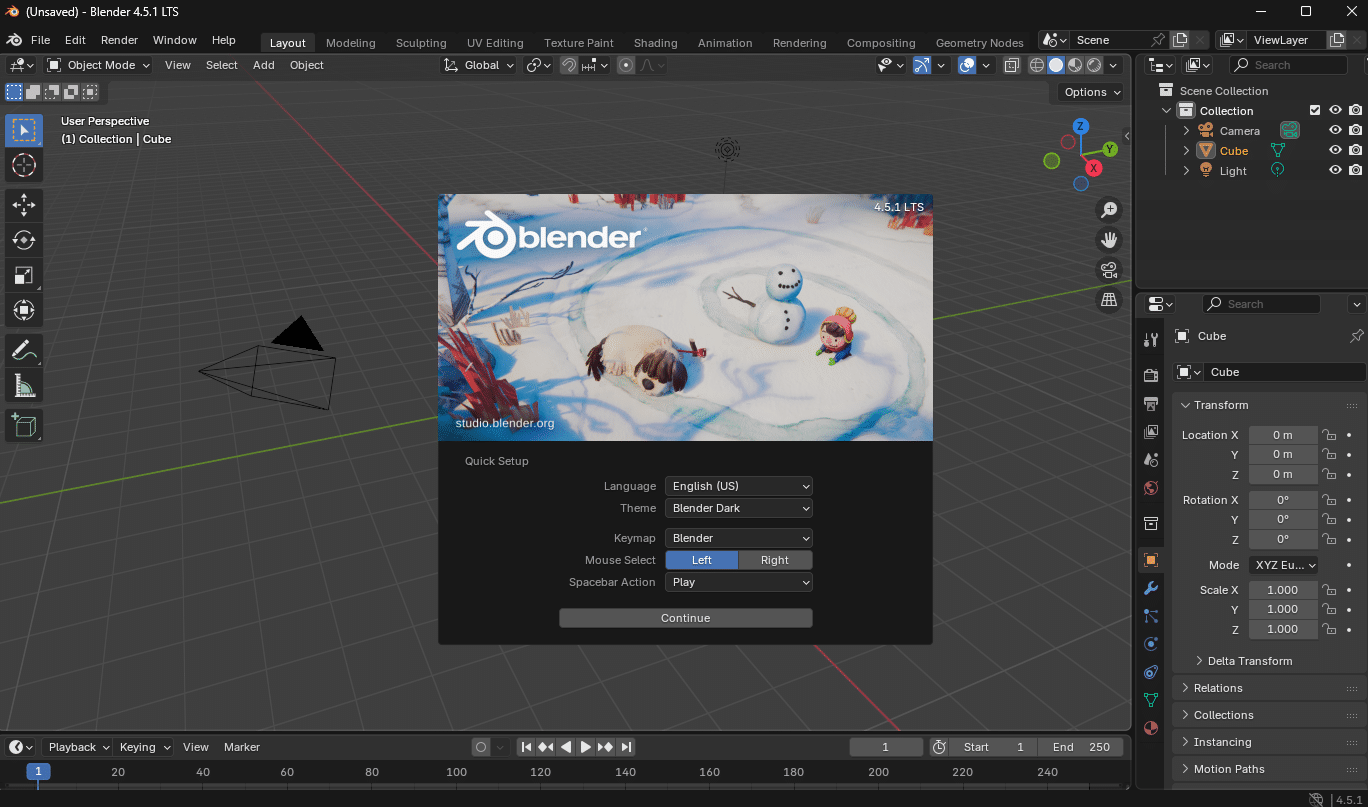Hide the Cube with its eye icon
The width and height of the screenshot is (1368, 807).
click(1334, 150)
